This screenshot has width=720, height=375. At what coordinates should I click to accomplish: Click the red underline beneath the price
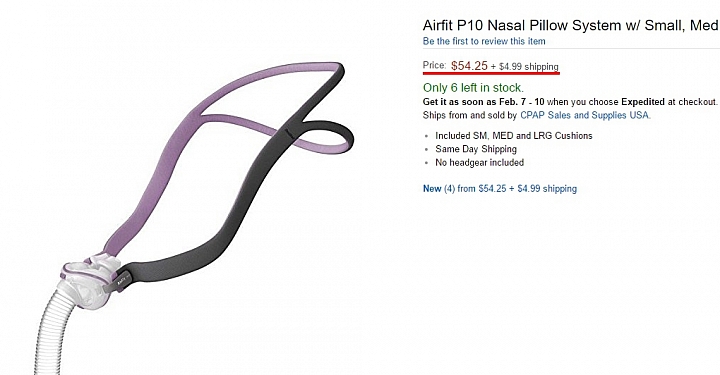click(491, 73)
